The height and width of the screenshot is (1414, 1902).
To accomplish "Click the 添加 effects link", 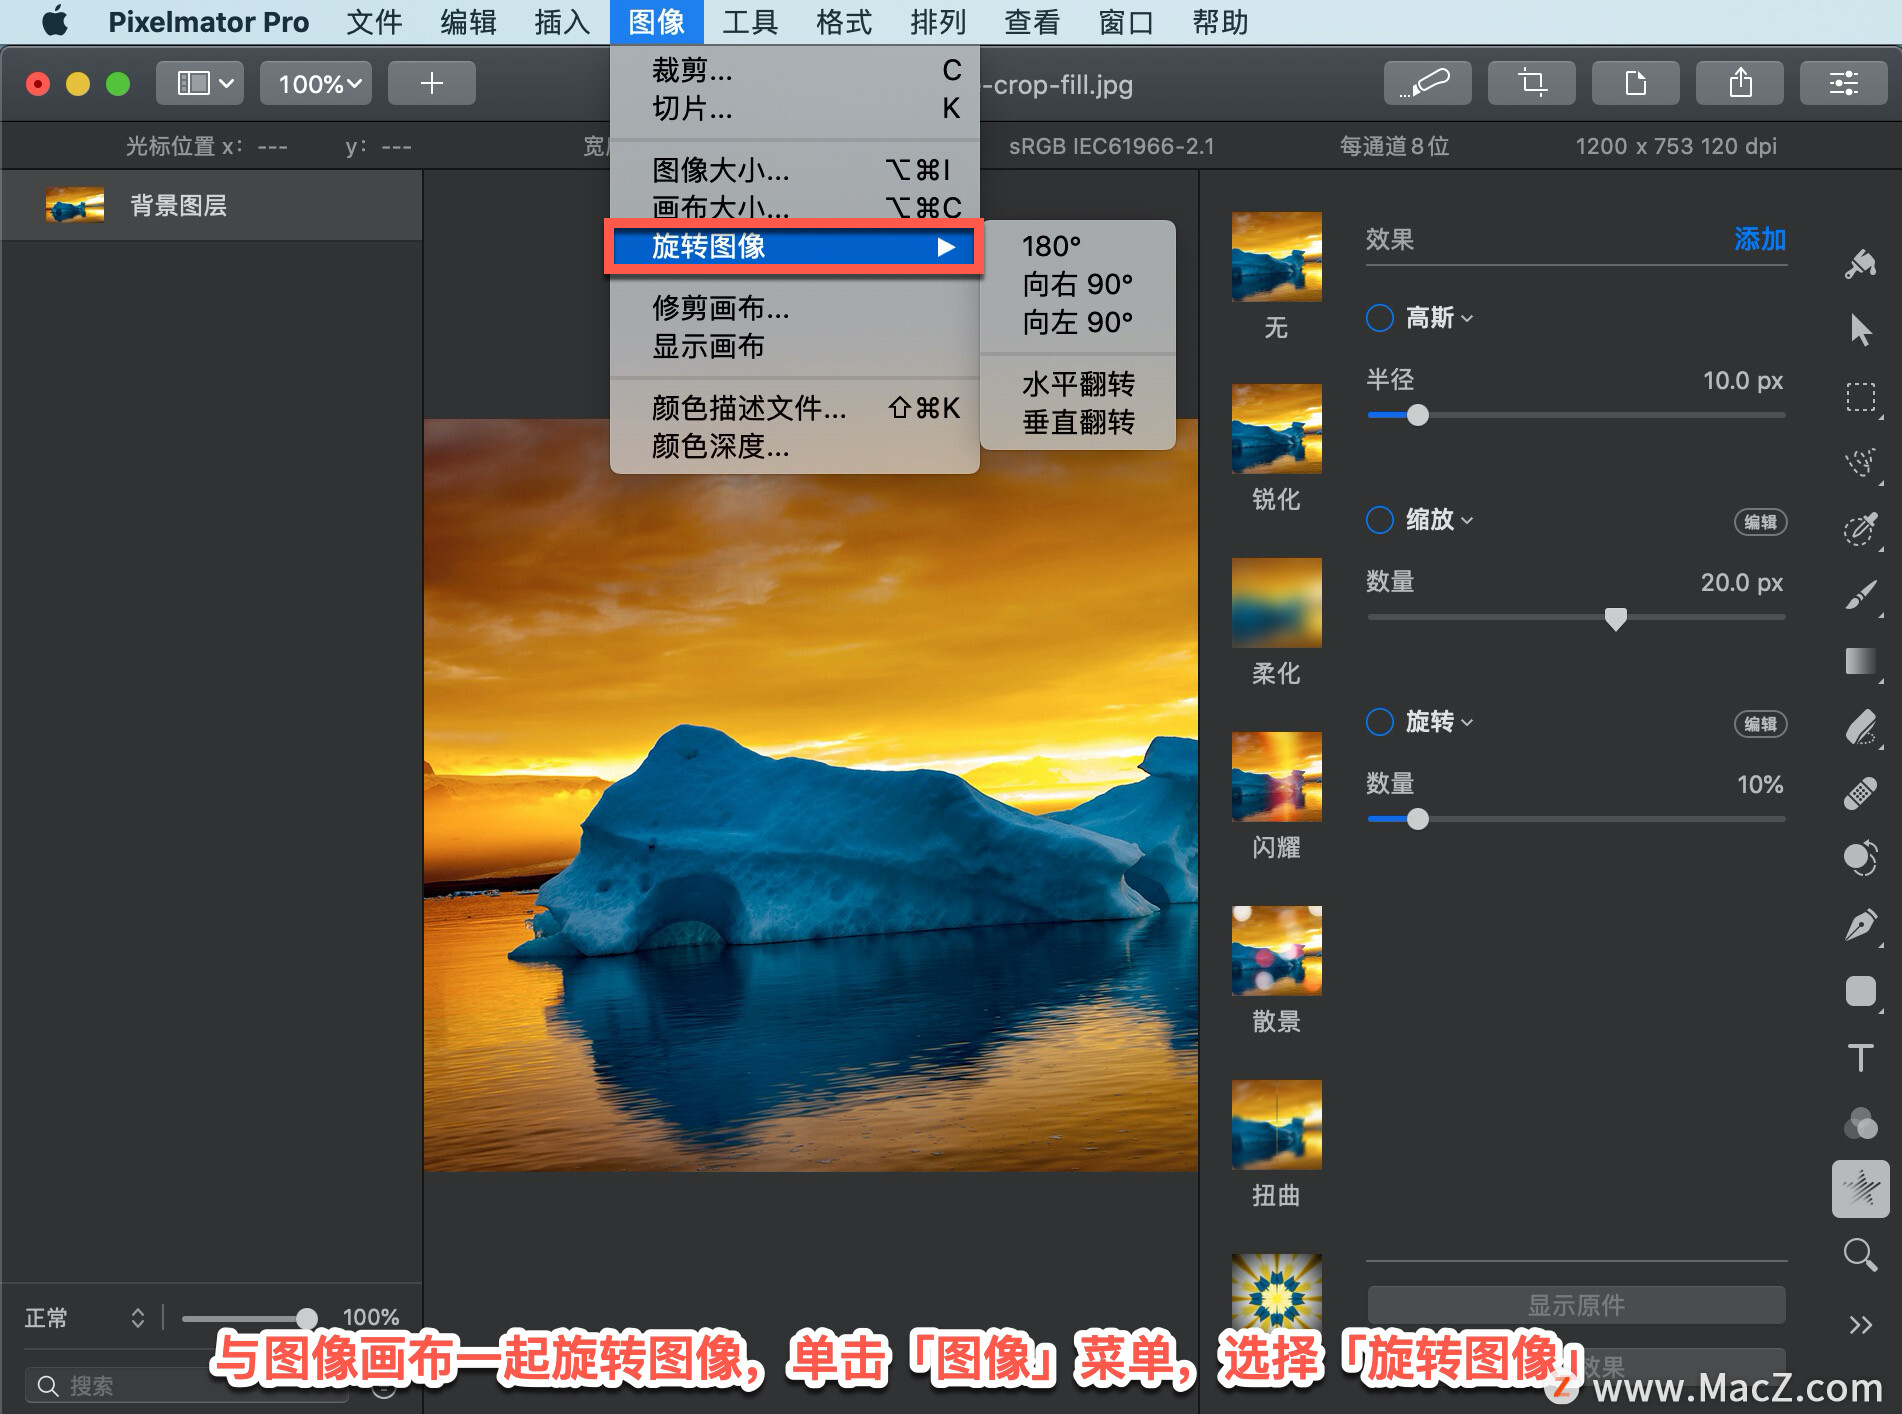I will [x=1760, y=239].
